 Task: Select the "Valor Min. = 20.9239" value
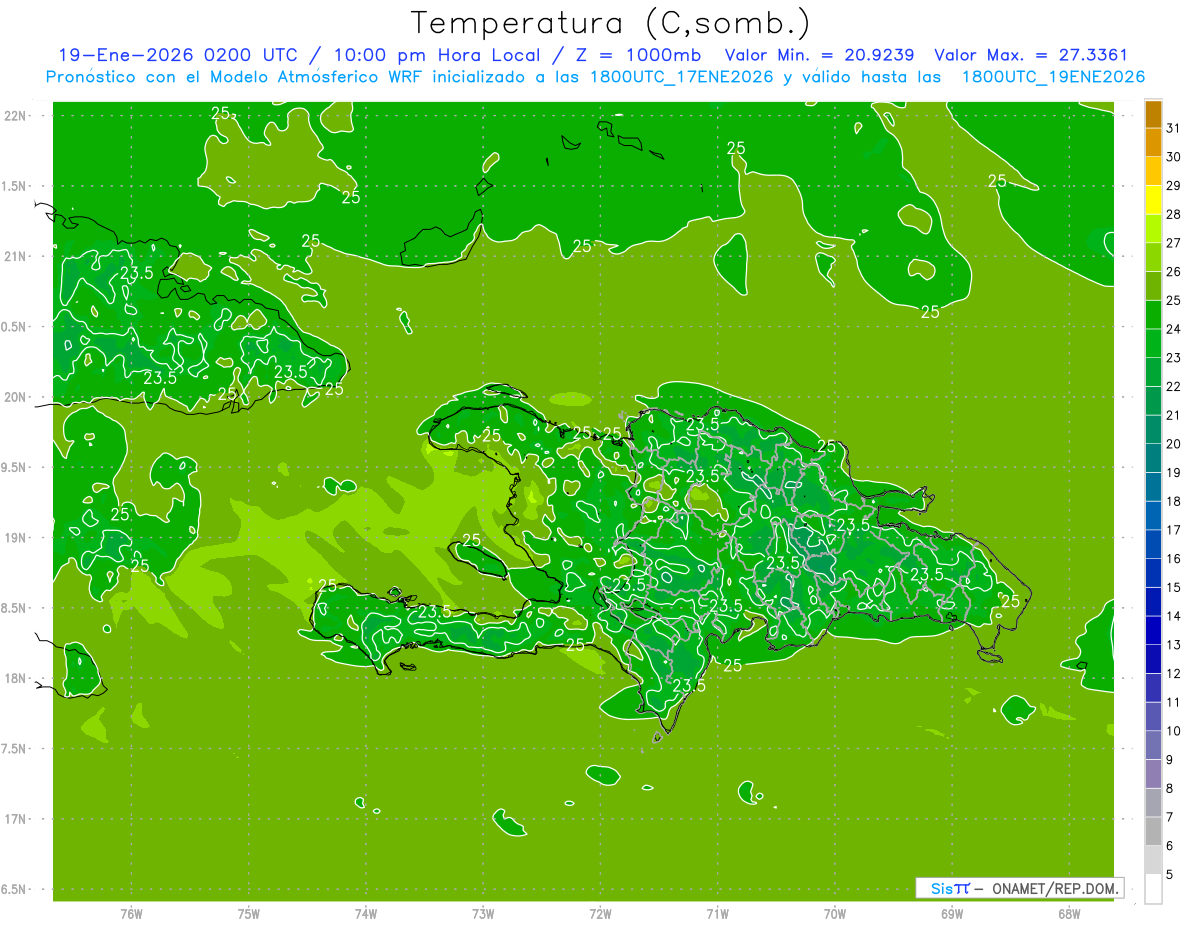(x=822, y=56)
